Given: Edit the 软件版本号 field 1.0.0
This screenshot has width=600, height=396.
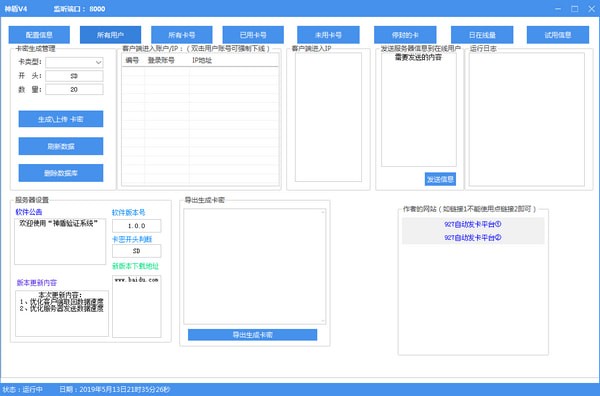Looking at the screenshot, I should click(137, 226).
